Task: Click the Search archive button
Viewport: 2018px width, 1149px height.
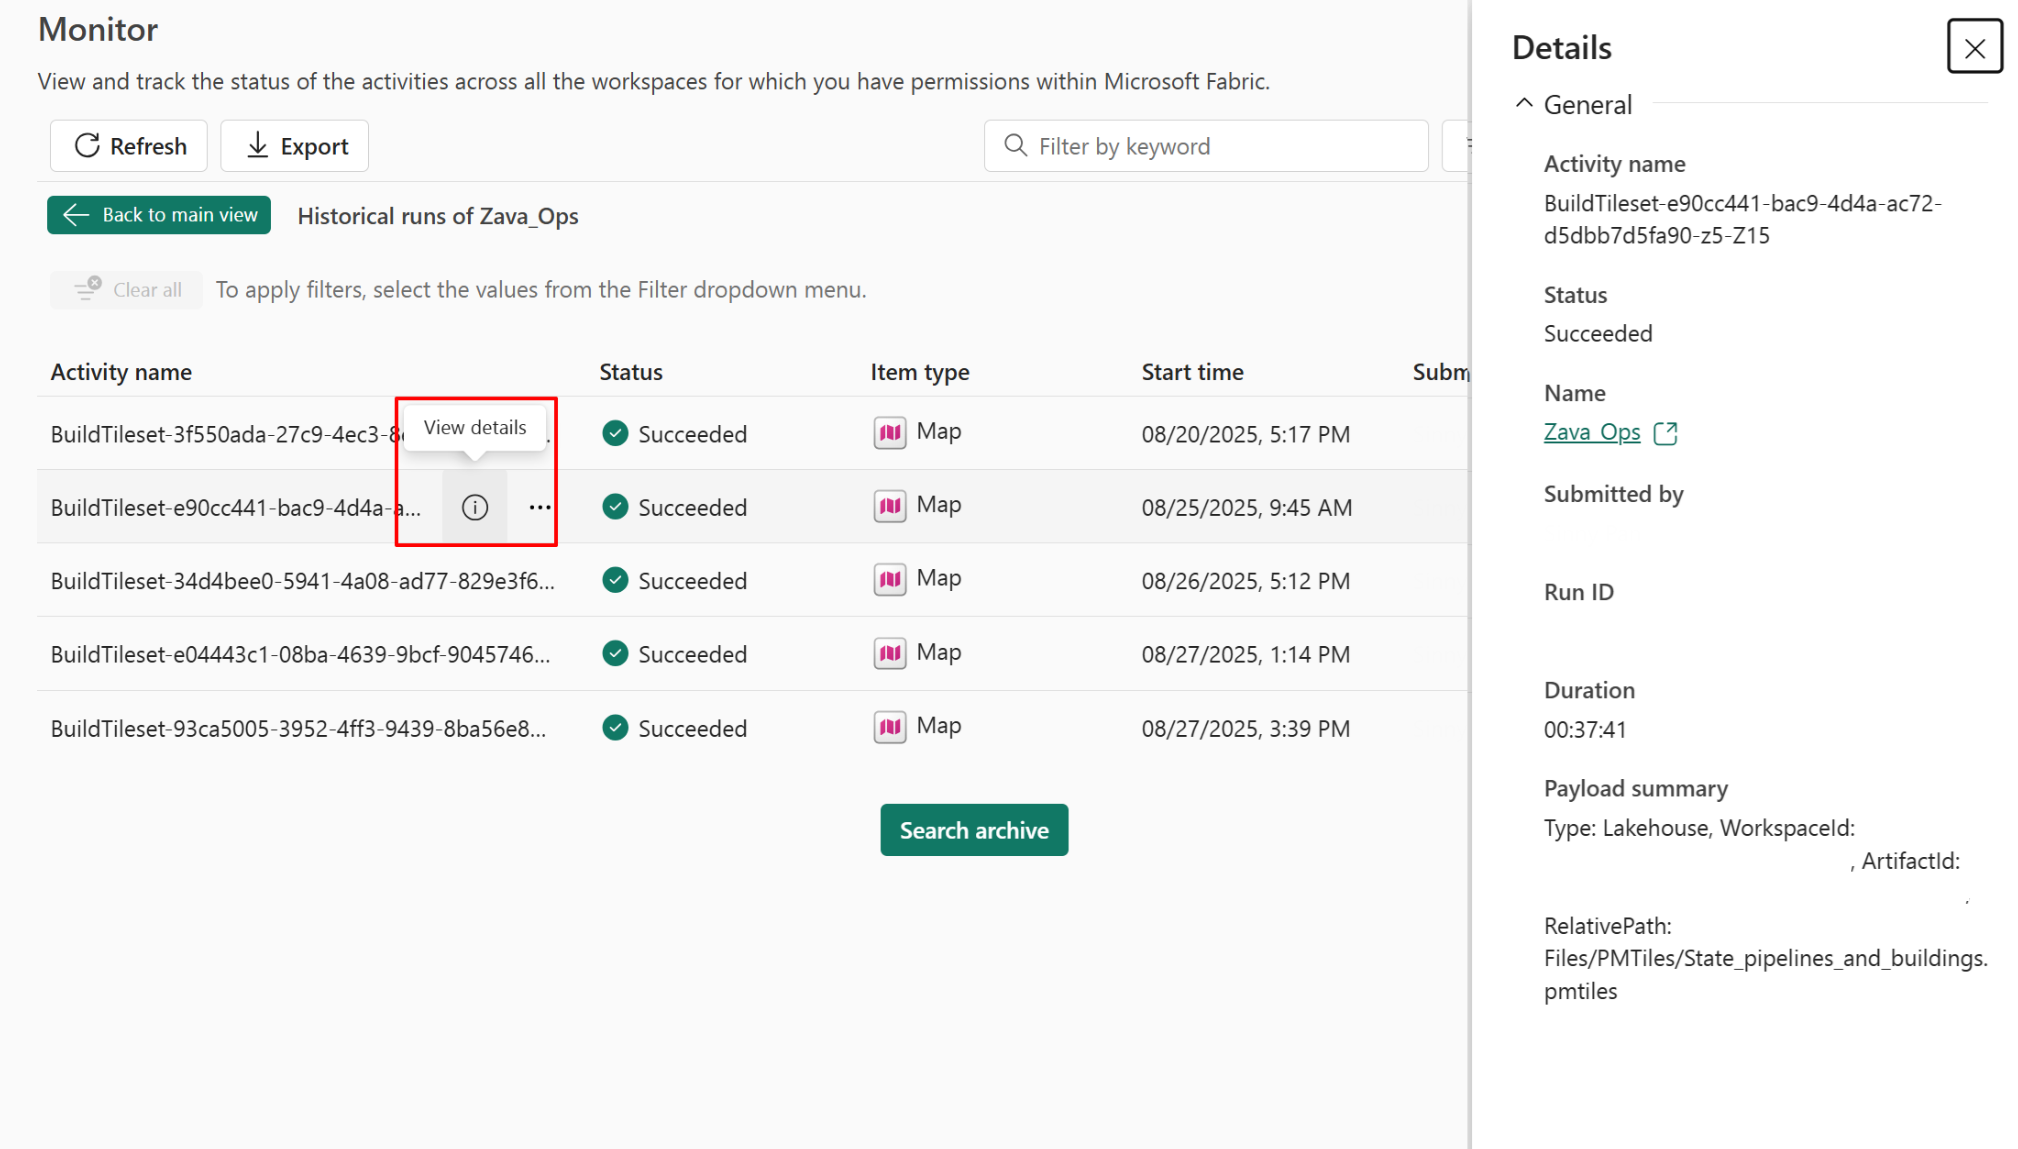Action: pyautogui.click(x=973, y=830)
